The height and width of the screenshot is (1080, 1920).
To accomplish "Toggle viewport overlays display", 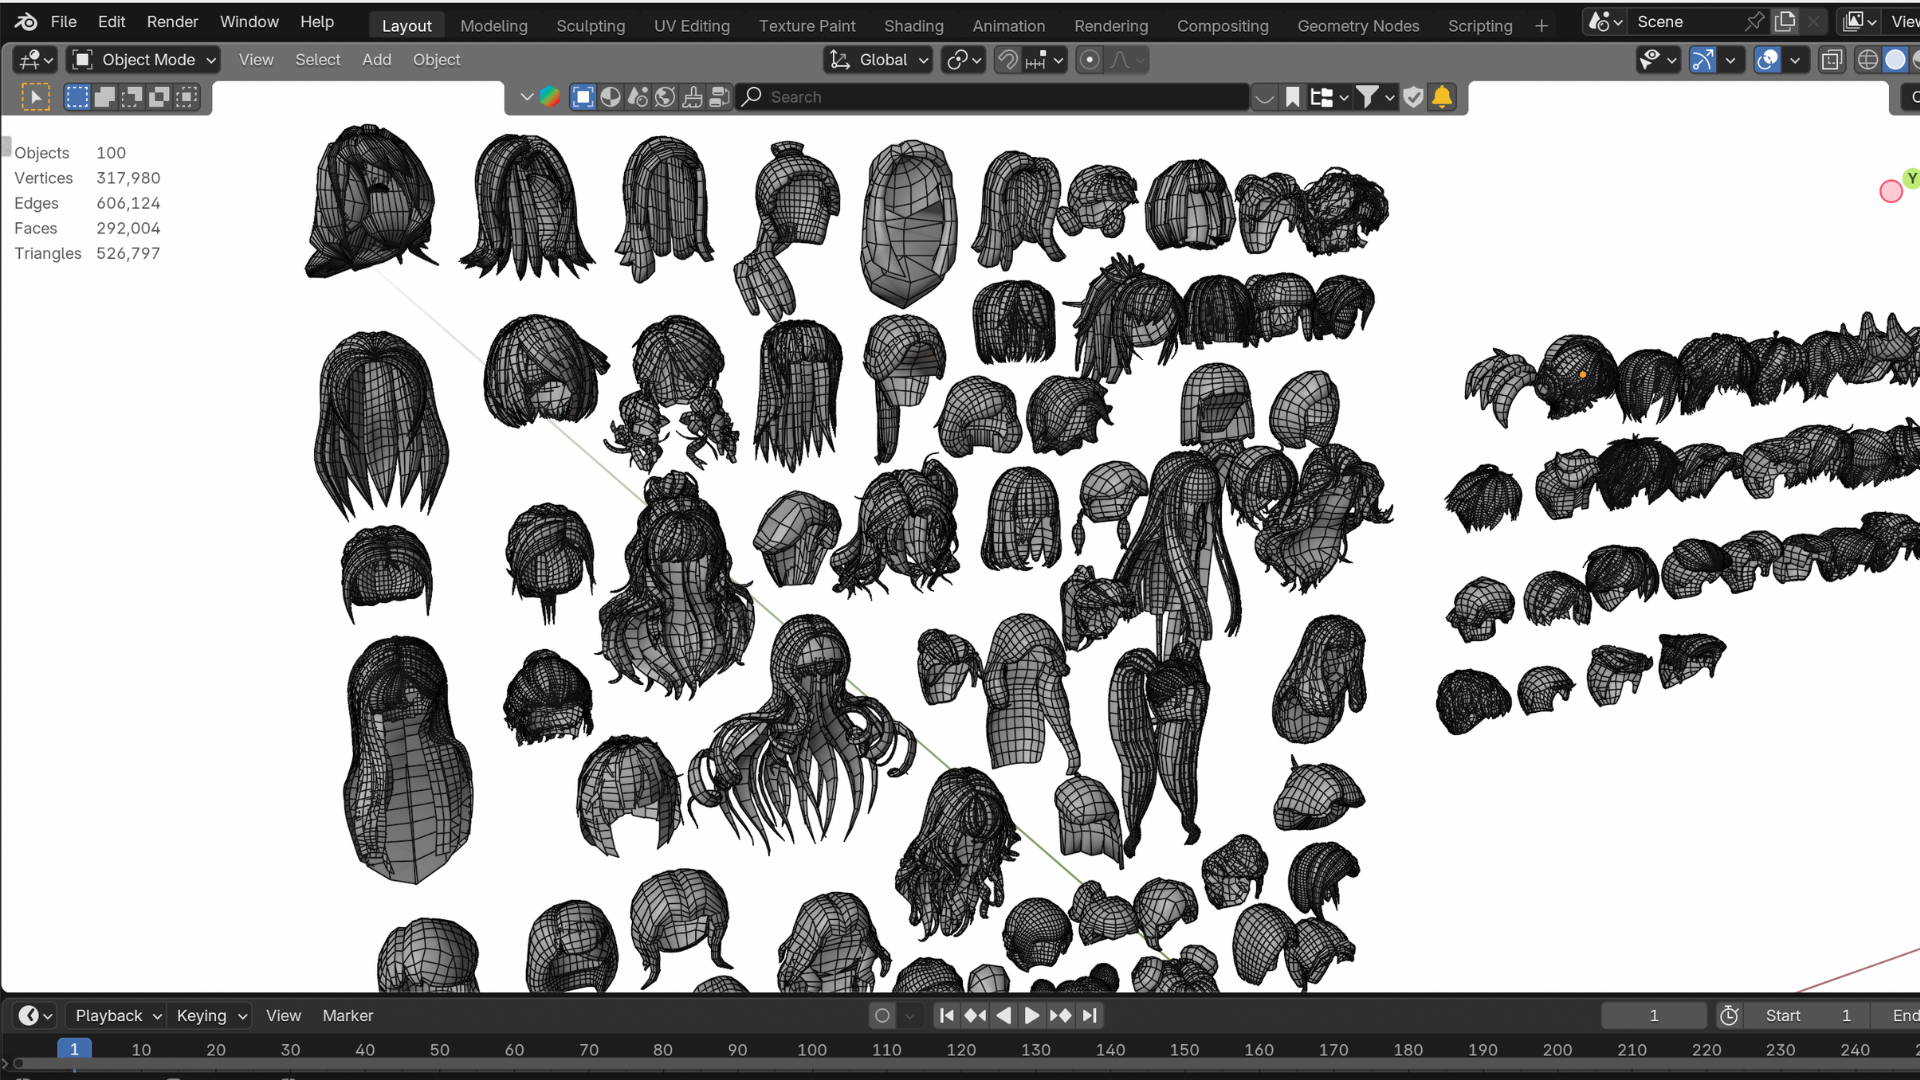I will (1768, 60).
